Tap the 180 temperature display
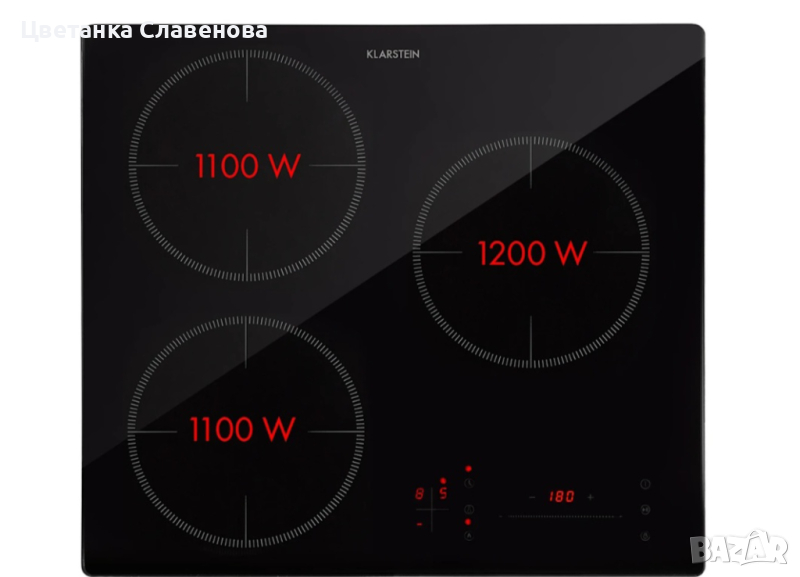The height and width of the screenshot is (577, 800). 560,496
